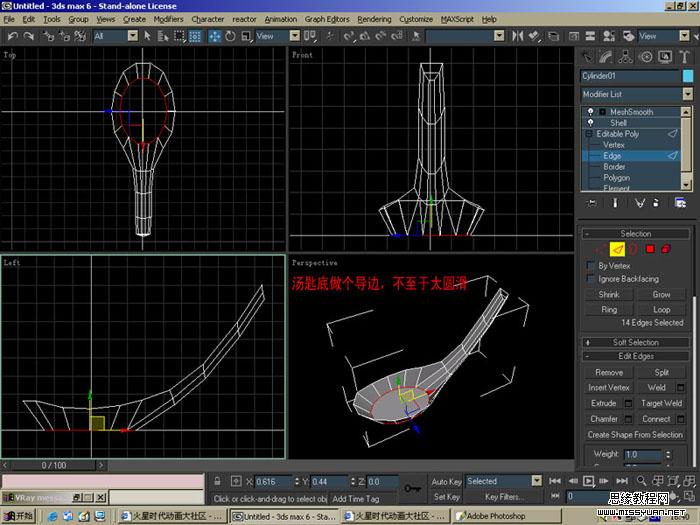Open the Create menu

click(x=134, y=19)
